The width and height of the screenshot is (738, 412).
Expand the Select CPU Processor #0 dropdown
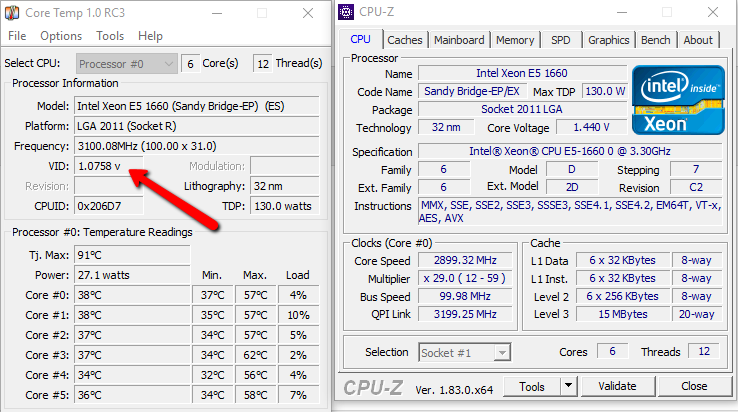[x=127, y=64]
